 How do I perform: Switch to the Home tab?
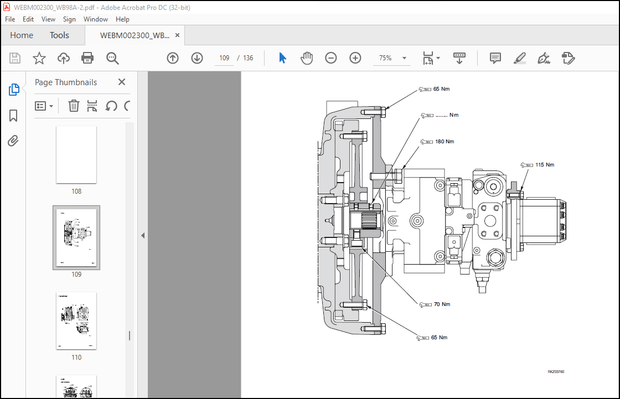[21, 35]
